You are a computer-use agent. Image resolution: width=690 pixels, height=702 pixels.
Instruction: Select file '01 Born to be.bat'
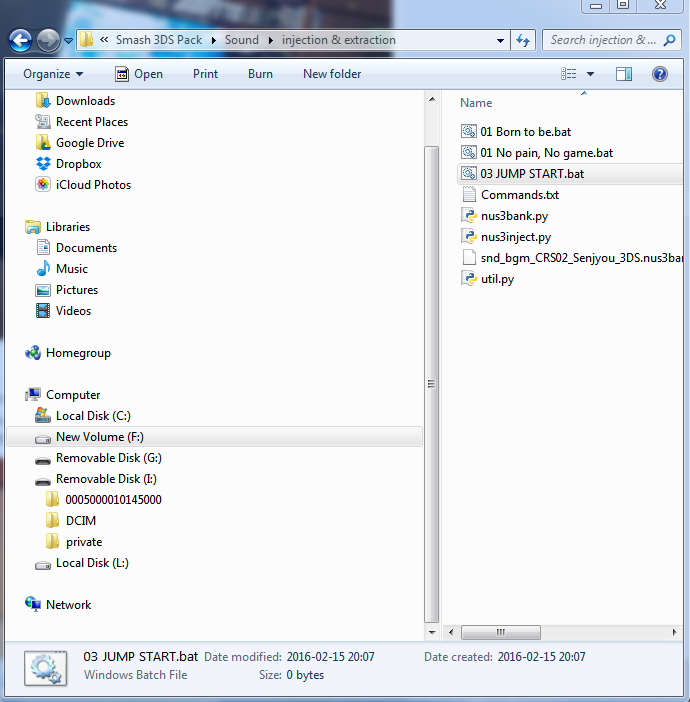point(516,132)
